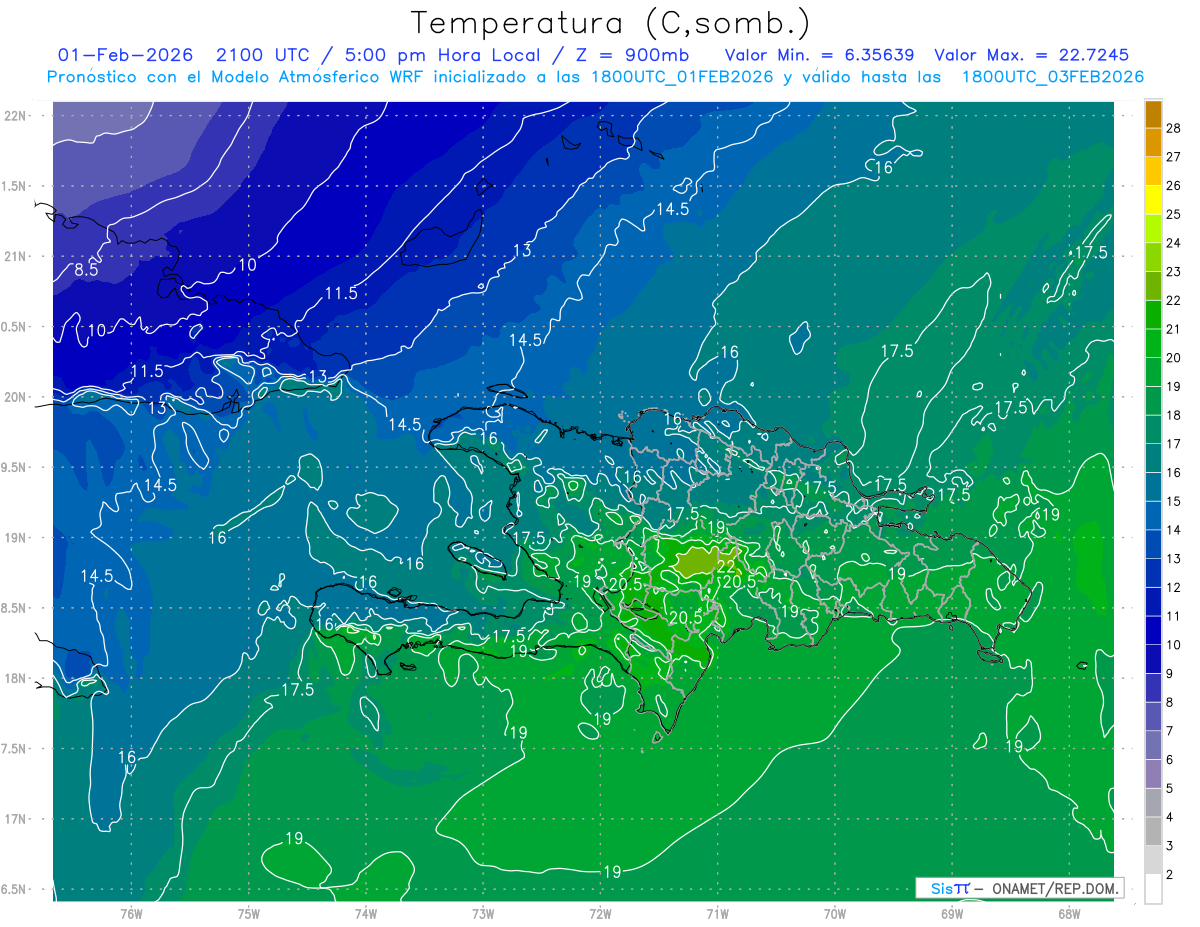Click the color bar swatch between 21 and 22
The image size is (1200, 927).
[x=1153, y=315]
